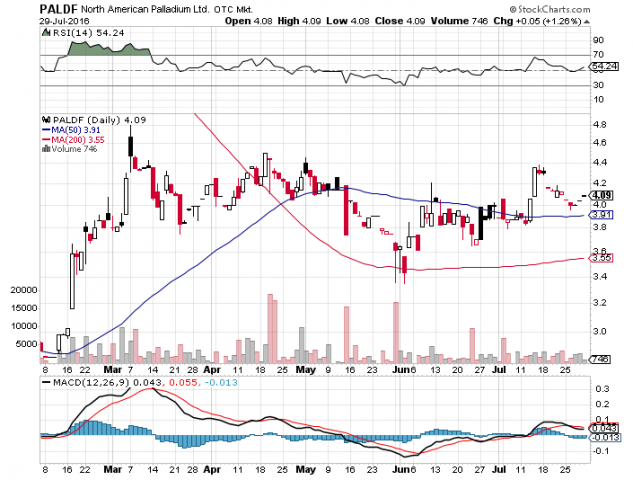Screen dimensions: 633x480
Task: Click the PALDF (Daily) 4.09 legend
Action: pos(99,120)
